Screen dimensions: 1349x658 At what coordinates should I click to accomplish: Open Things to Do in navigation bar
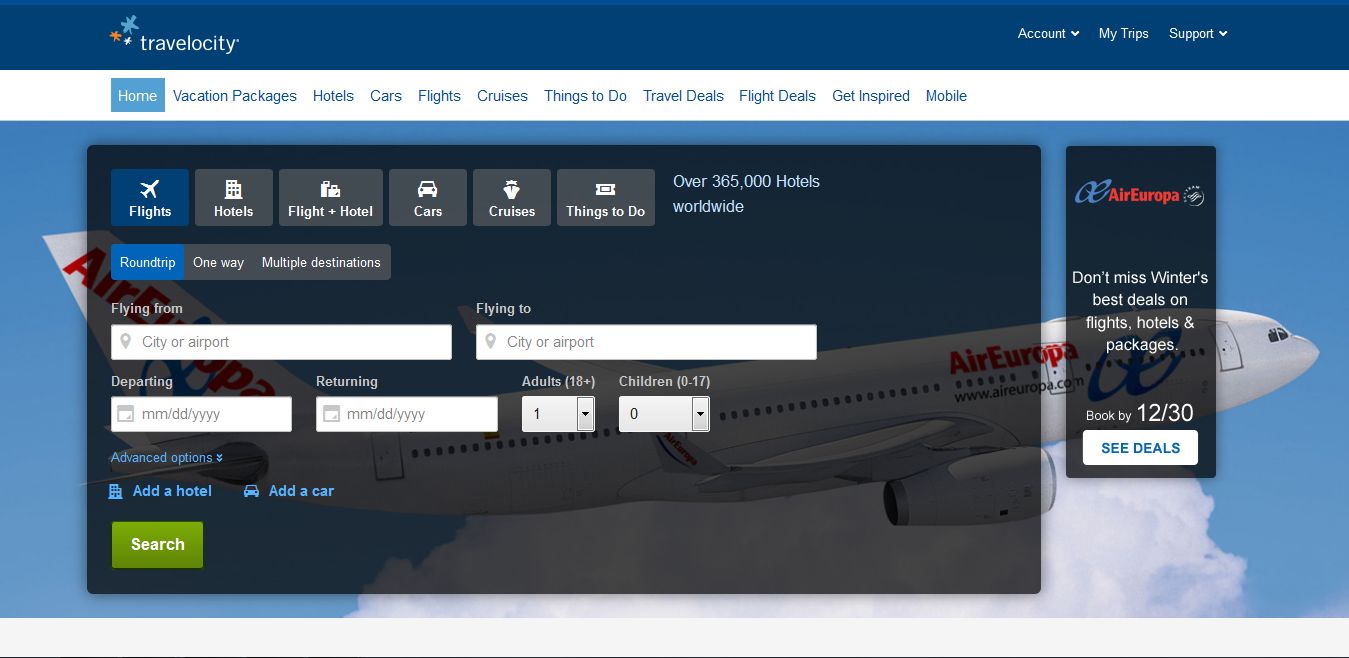pyautogui.click(x=585, y=96)
